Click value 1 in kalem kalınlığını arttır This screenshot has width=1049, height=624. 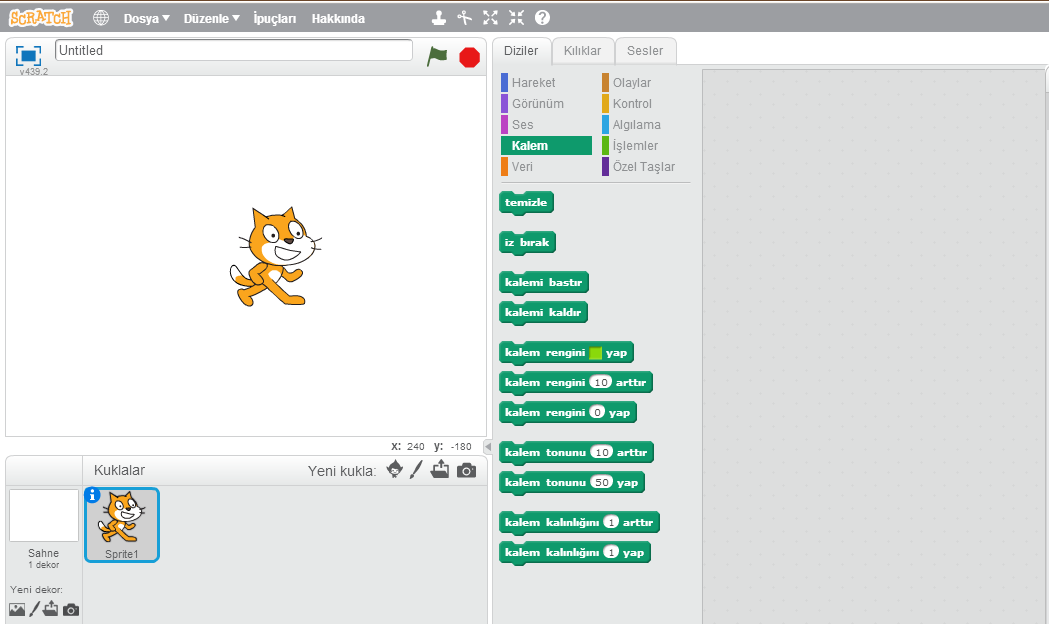pyautogui.click(x=611, y=522)
